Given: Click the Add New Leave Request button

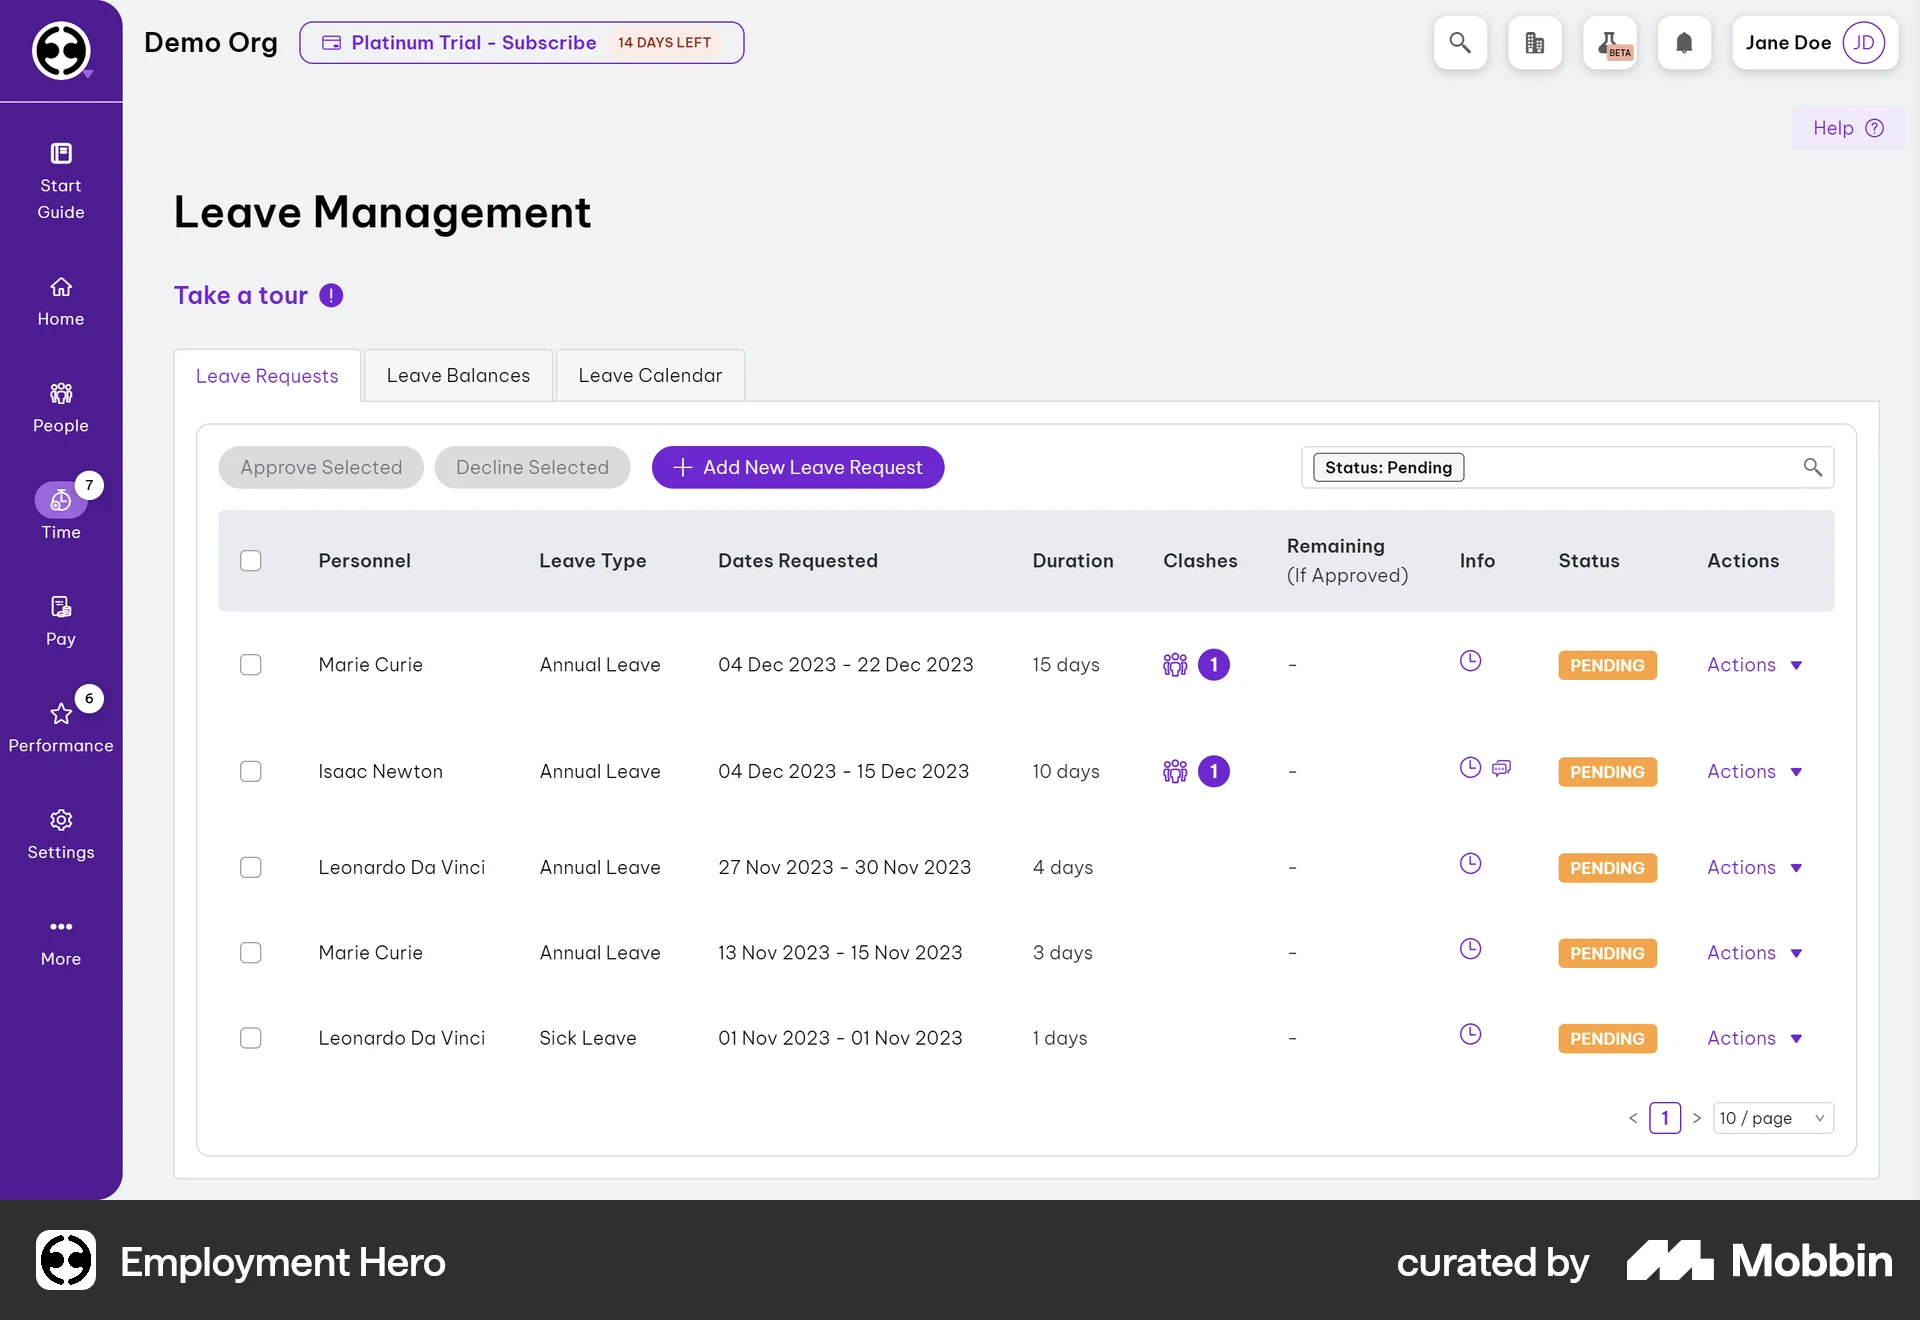Looking at the screenshot, I should coord(797,467).
